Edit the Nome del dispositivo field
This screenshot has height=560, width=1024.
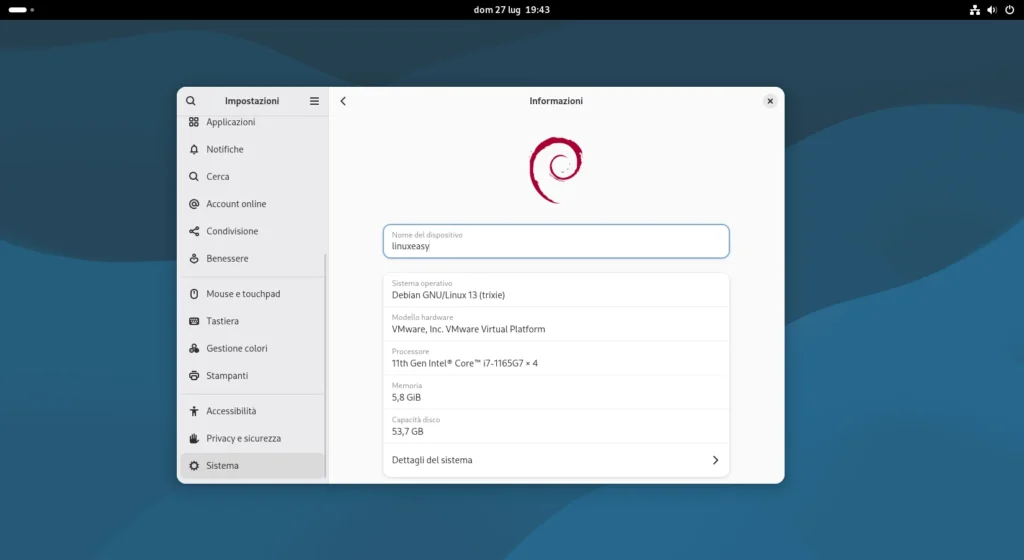point(556,241)
